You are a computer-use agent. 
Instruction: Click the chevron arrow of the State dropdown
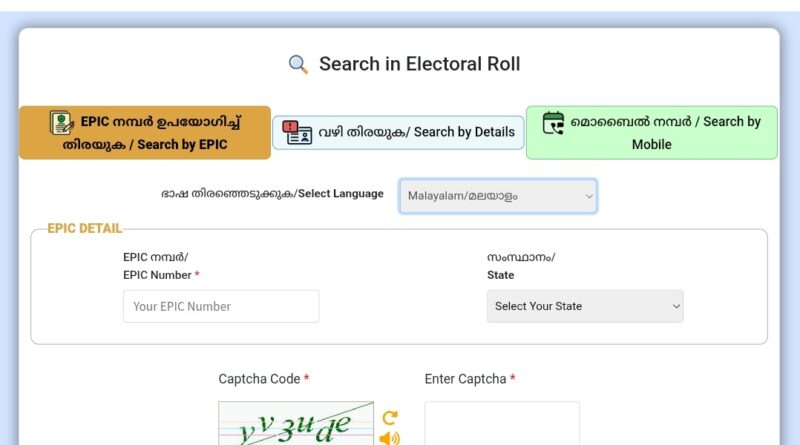[x=676, y=306]
